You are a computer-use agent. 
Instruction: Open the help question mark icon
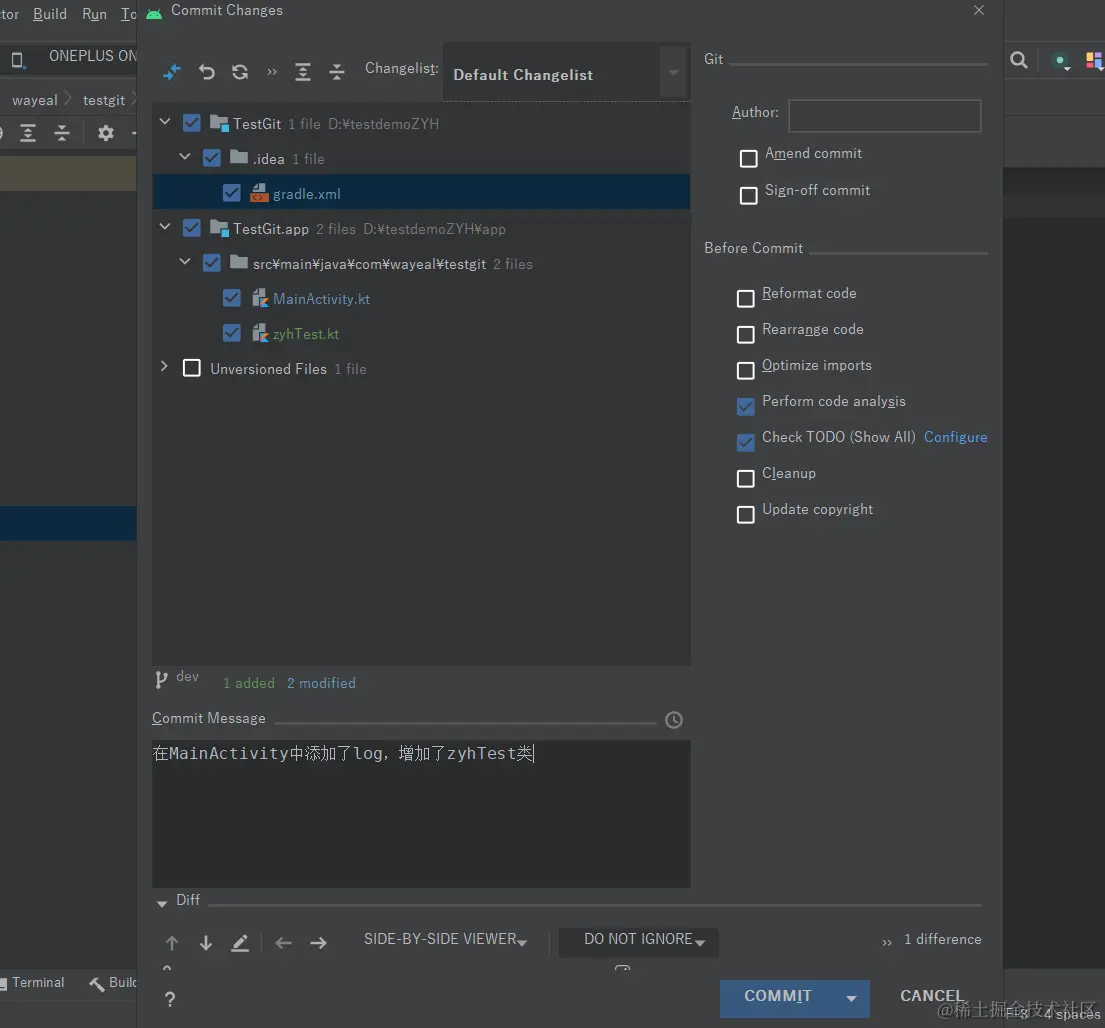tap(170, 998)
